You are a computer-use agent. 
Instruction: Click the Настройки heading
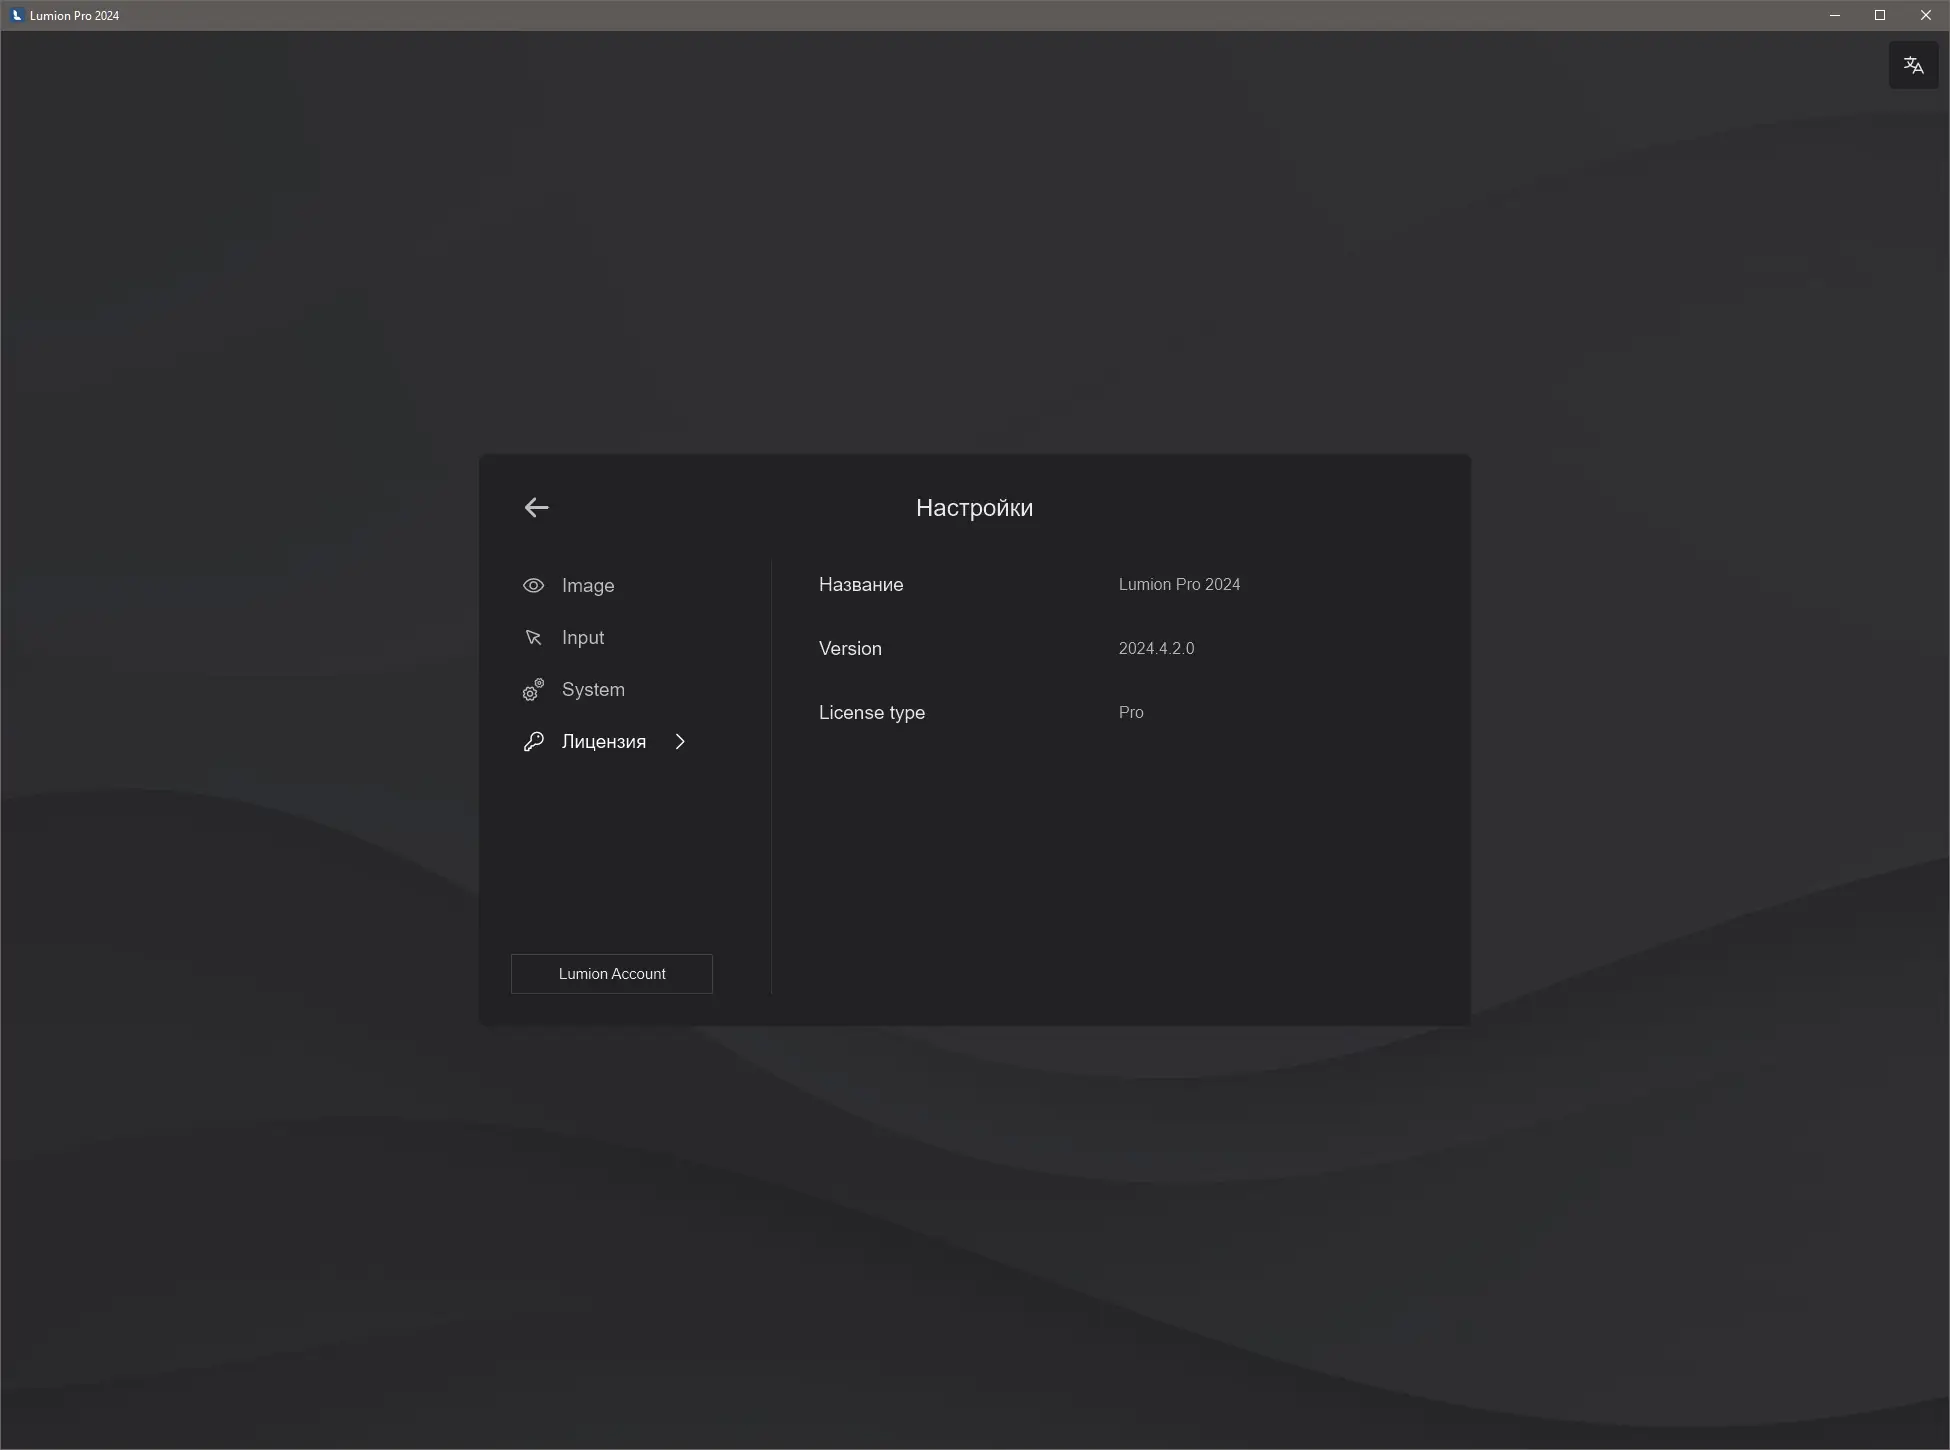click(974, 508)
